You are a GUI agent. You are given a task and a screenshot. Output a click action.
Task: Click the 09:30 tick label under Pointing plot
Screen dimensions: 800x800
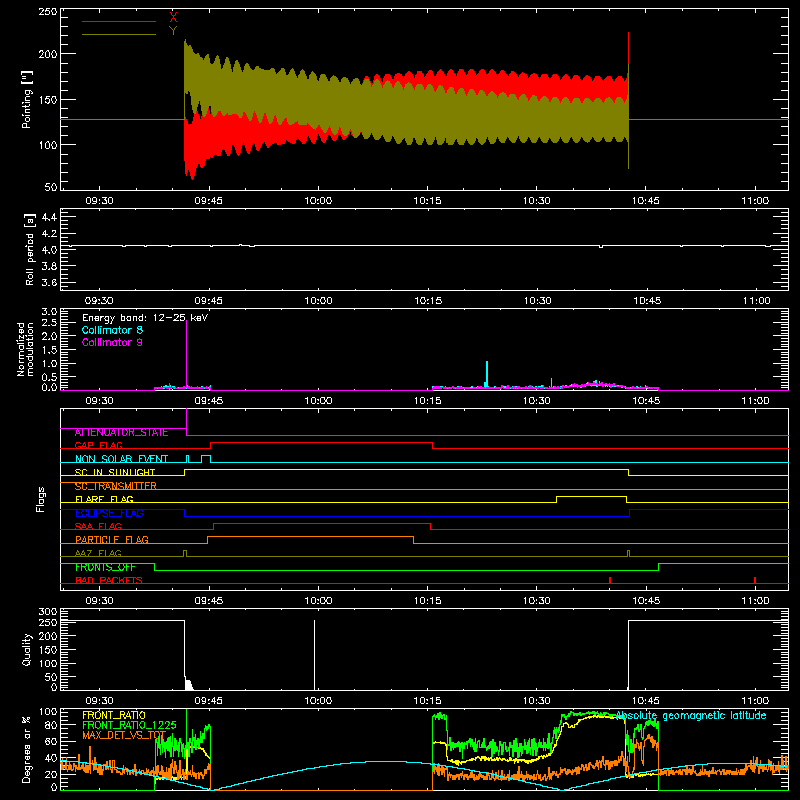coord(99,201)
